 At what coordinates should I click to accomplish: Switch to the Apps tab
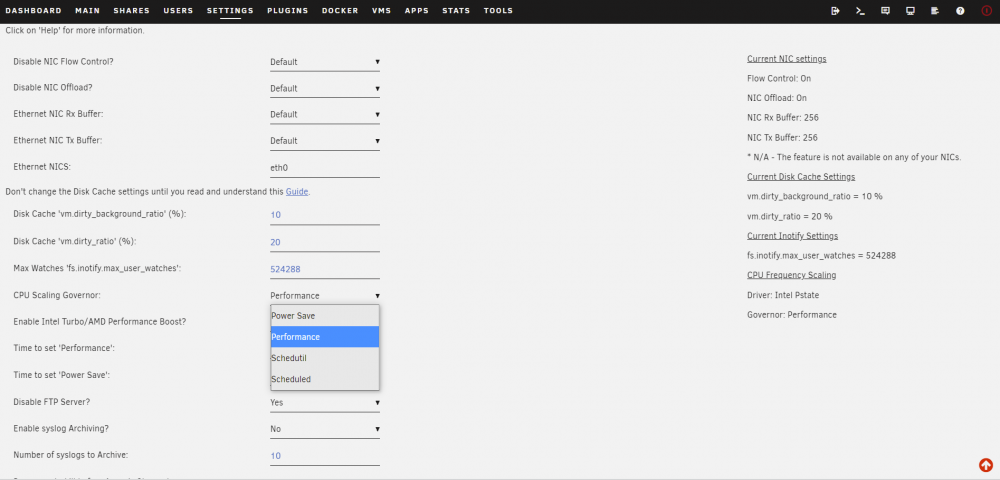[x=416, y=11]
